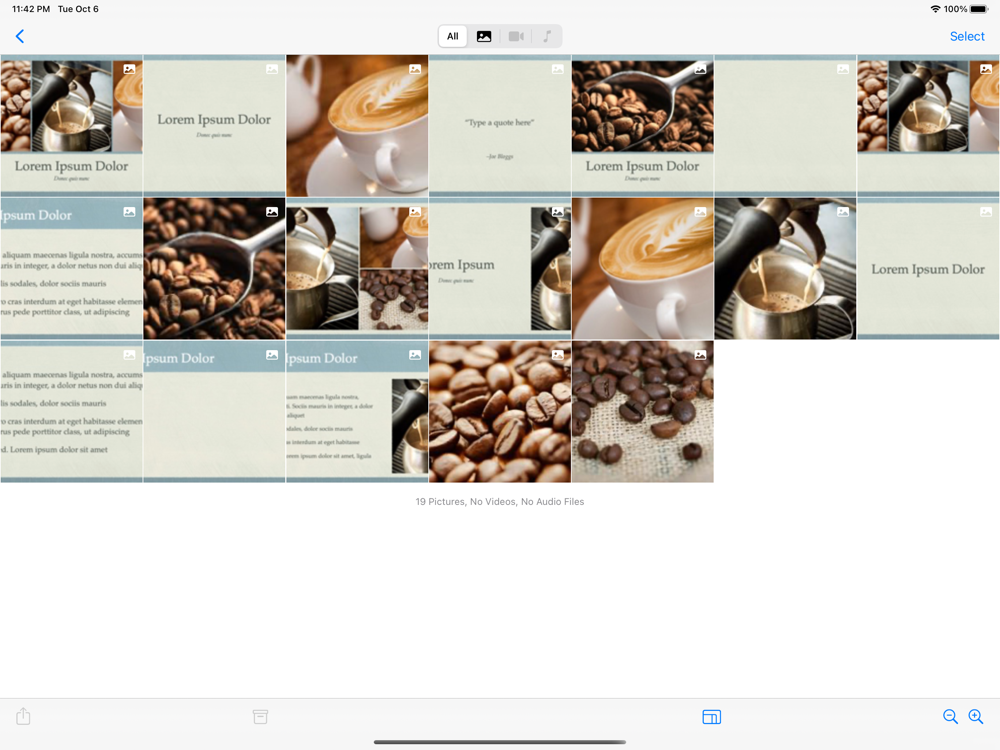Zoom out thumbnails with minus magnifier
This screenshot has height=750, width=1000.
(x=950, y=717)
